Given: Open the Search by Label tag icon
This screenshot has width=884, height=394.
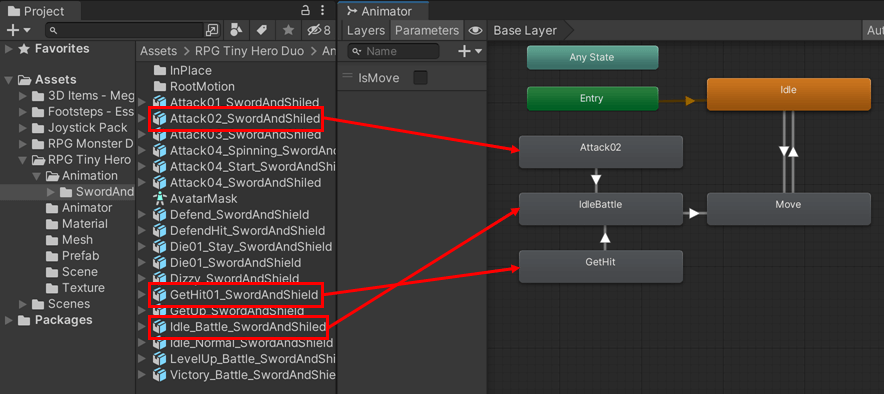Looking at the screenshot, I should click(x=262, y=30).
